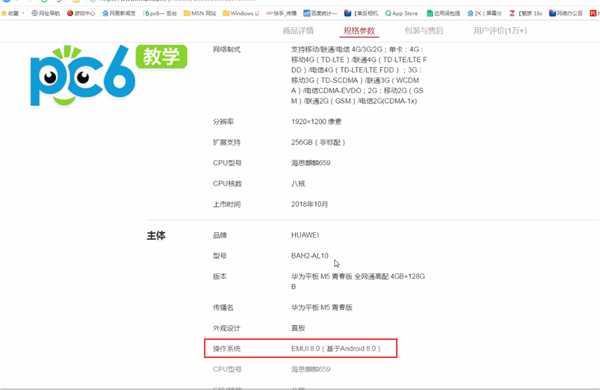This screenshot has height=390, width=600.
Task: Expand the dropdown arrow beside 收藏
Action: (23, 13)
